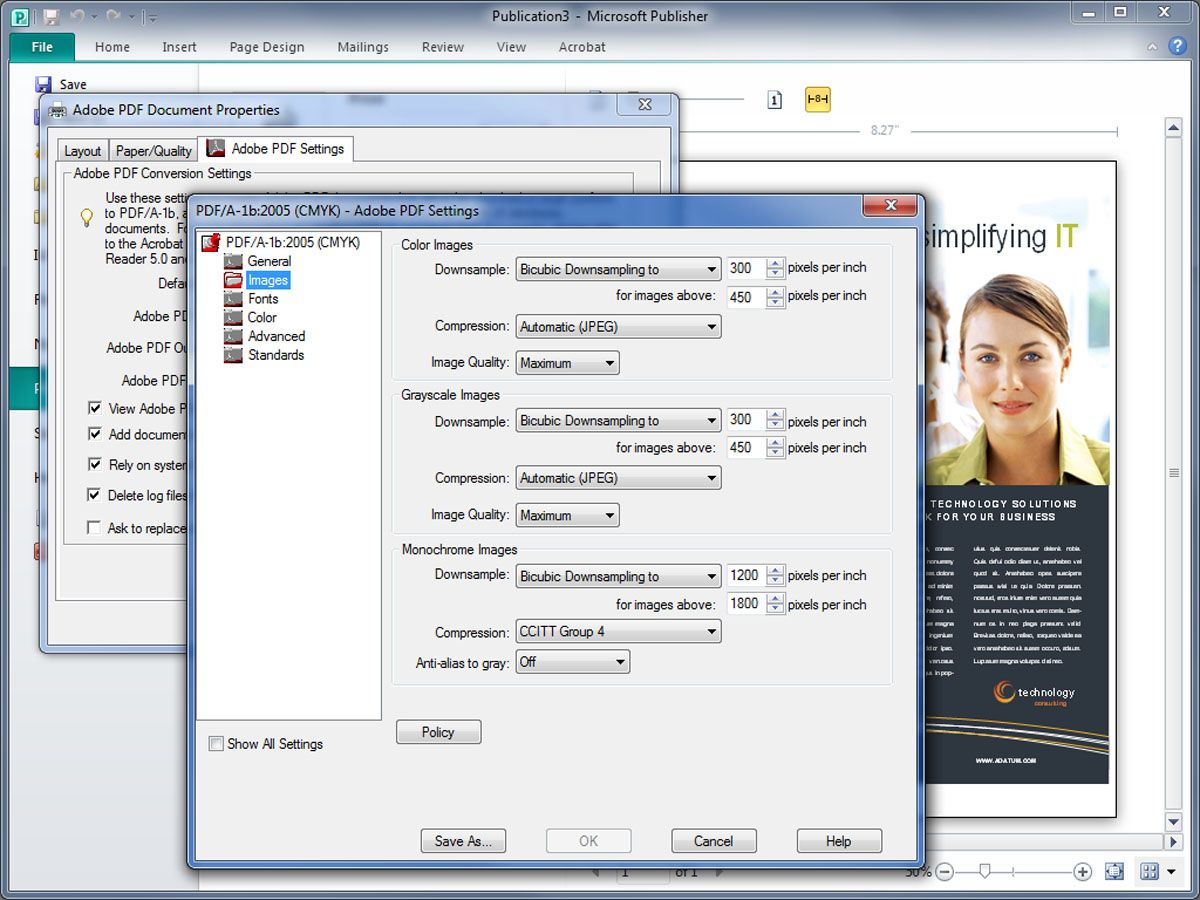This screenshot has width=1200, height=900.
Task: Click the open Images folder icon
Action: (233, 280)
